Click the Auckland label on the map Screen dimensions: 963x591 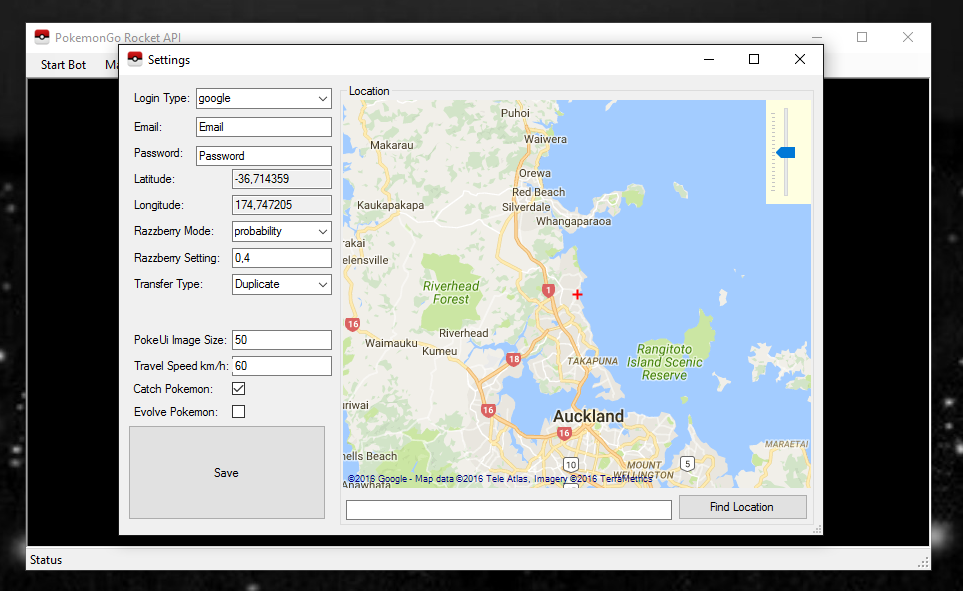click(x=588, y=416)
